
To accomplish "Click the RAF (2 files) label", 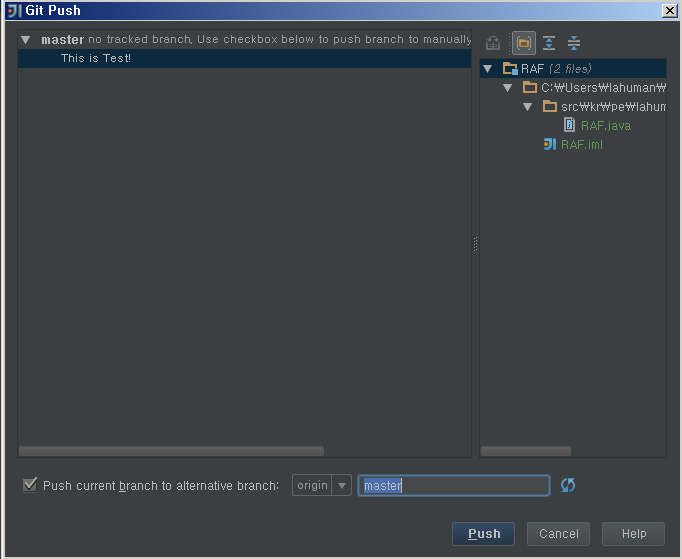I will point(556,69).
